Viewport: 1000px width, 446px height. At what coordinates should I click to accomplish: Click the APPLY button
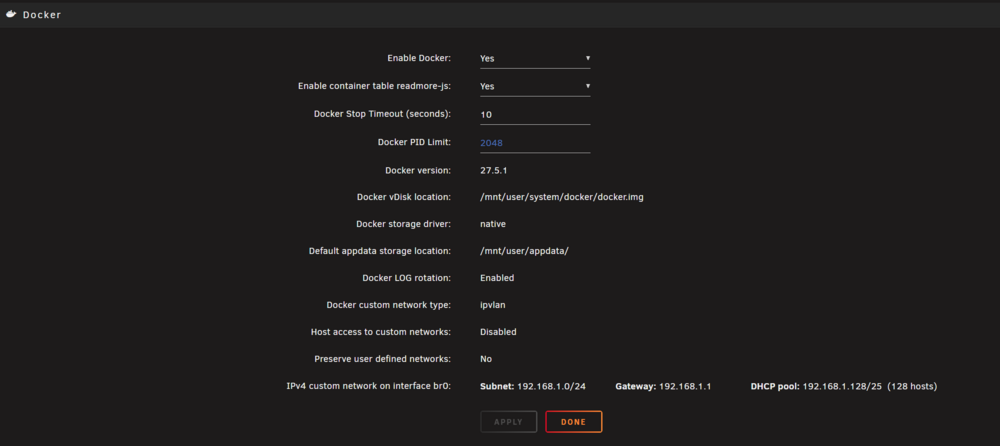point(508,422)
